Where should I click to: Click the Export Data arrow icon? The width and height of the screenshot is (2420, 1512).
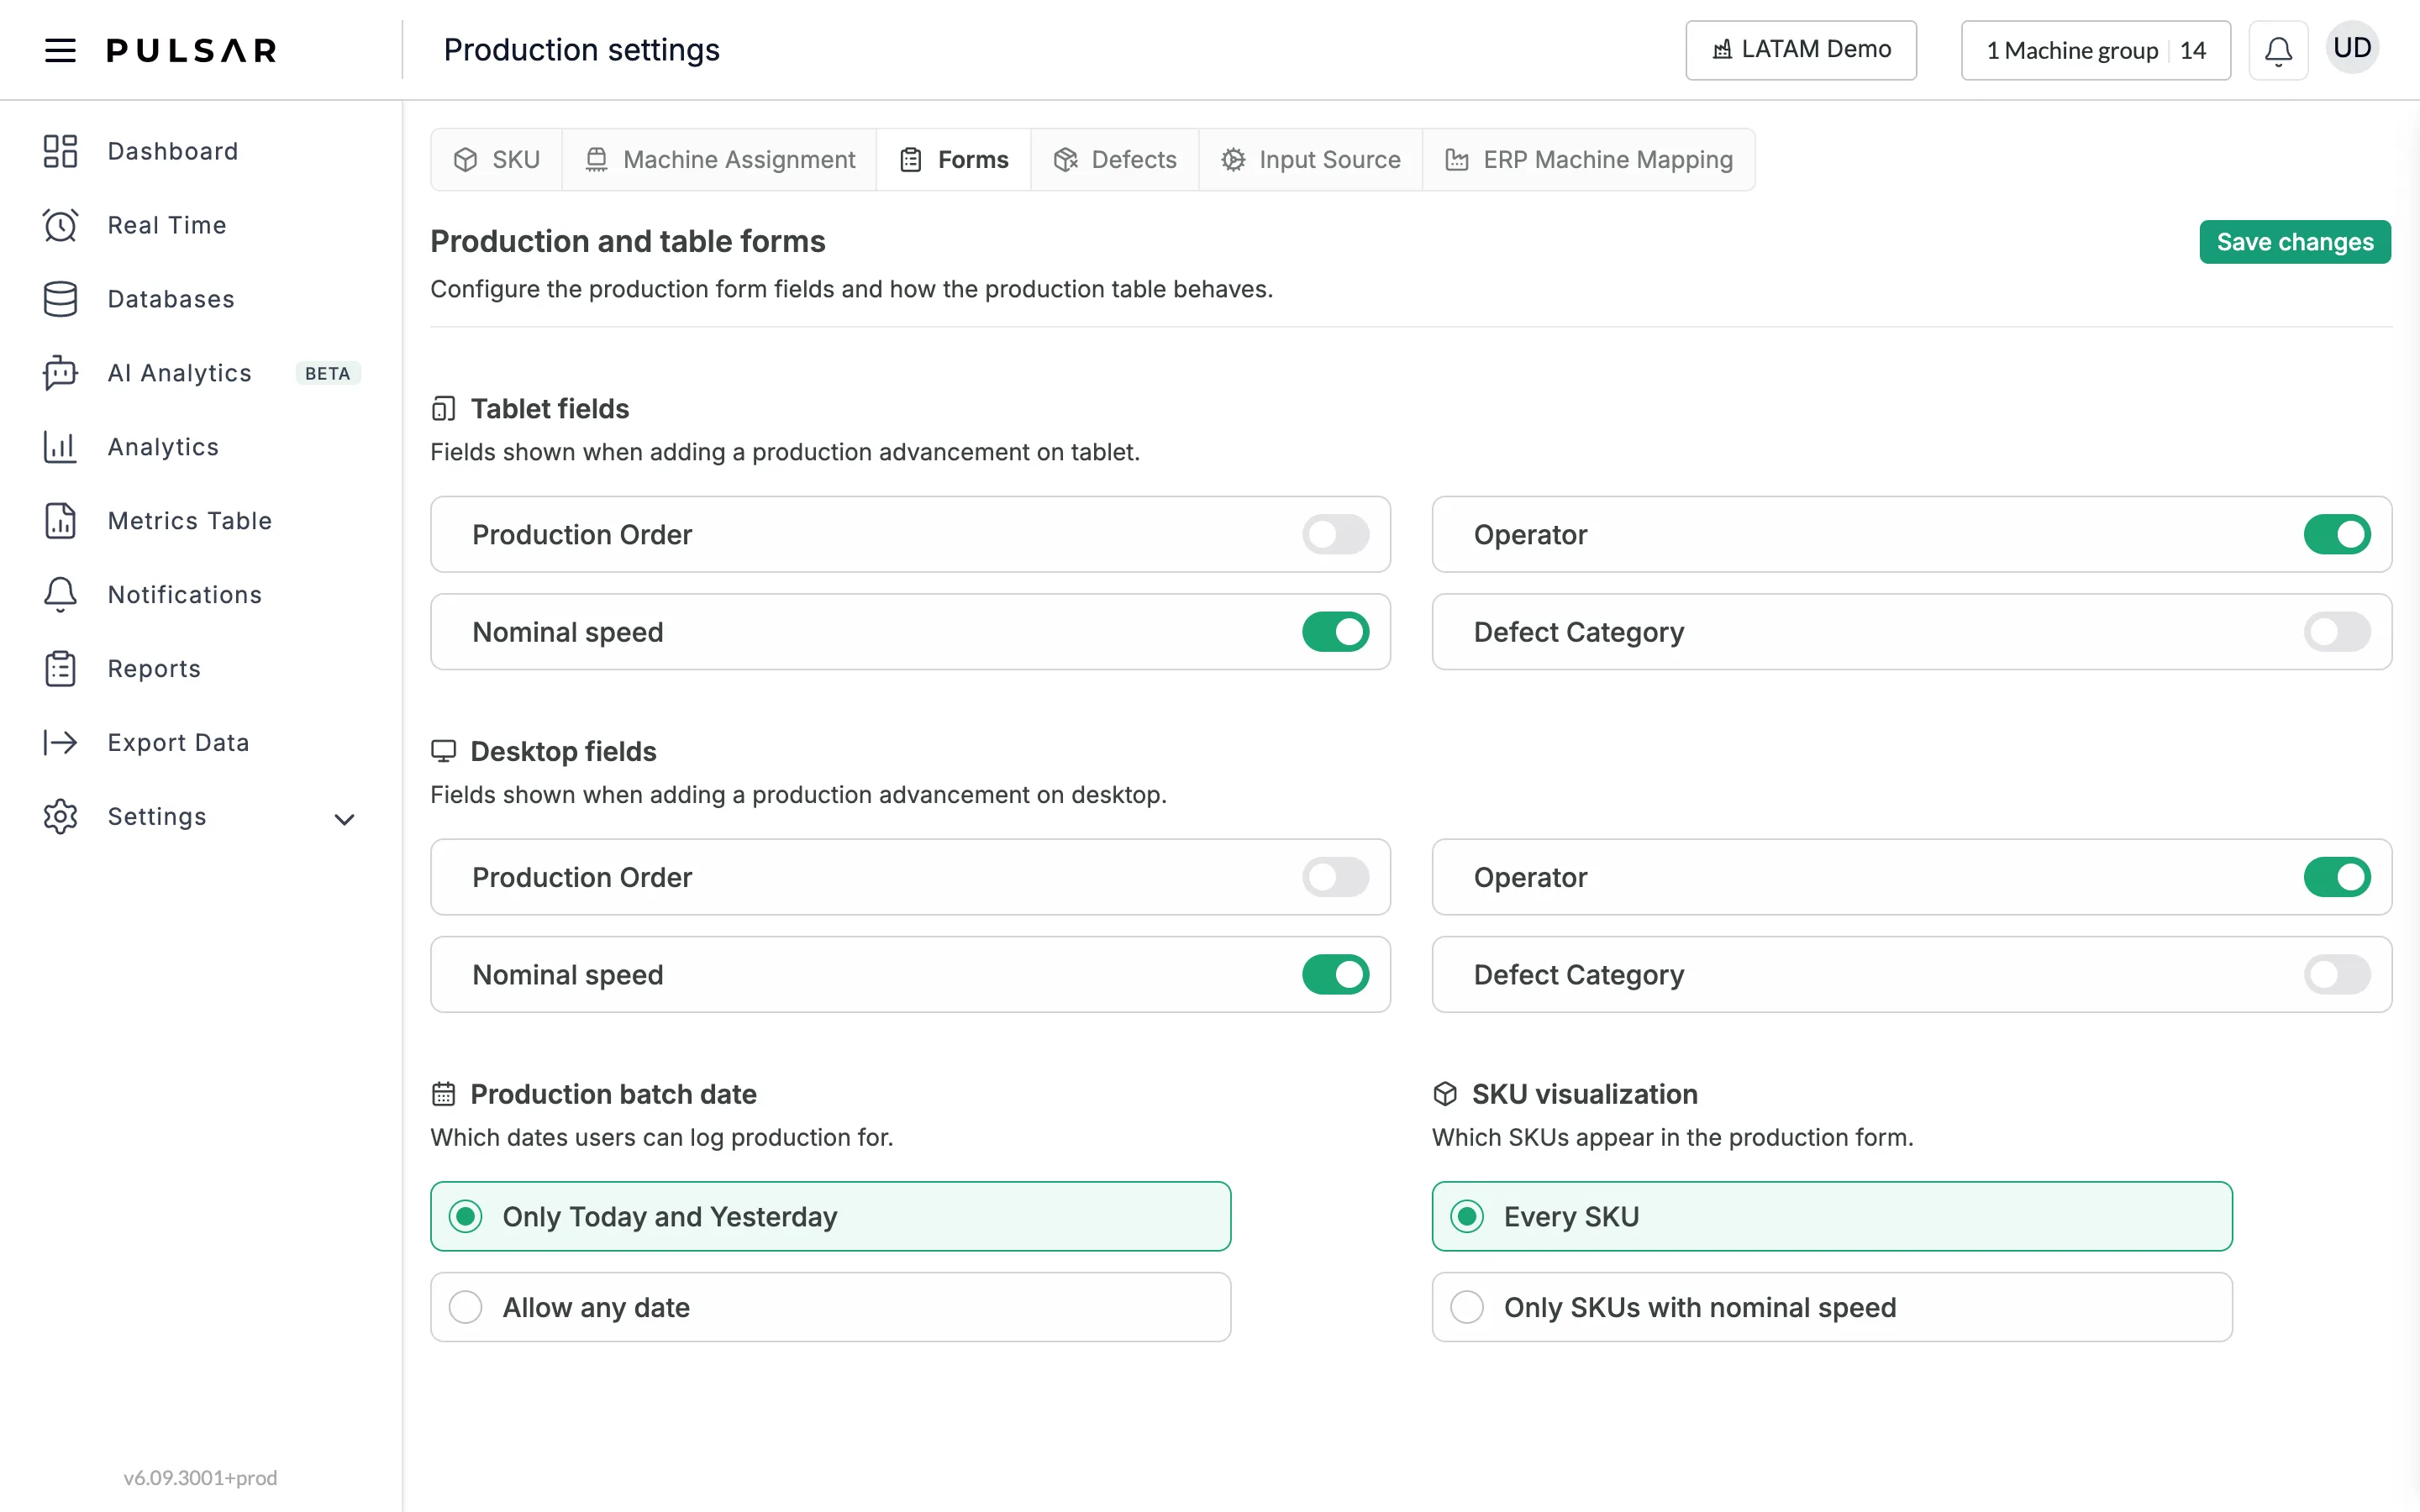pos(60,742)
